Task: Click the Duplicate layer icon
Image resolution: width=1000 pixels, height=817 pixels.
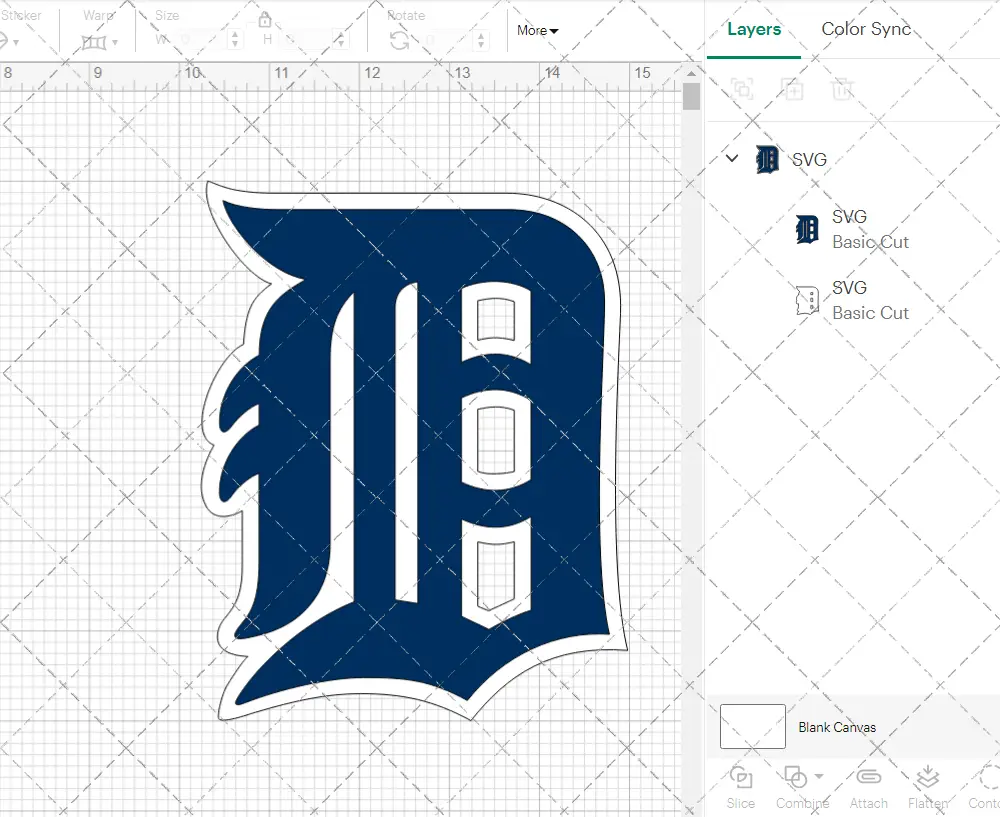Action: point(792,89)
